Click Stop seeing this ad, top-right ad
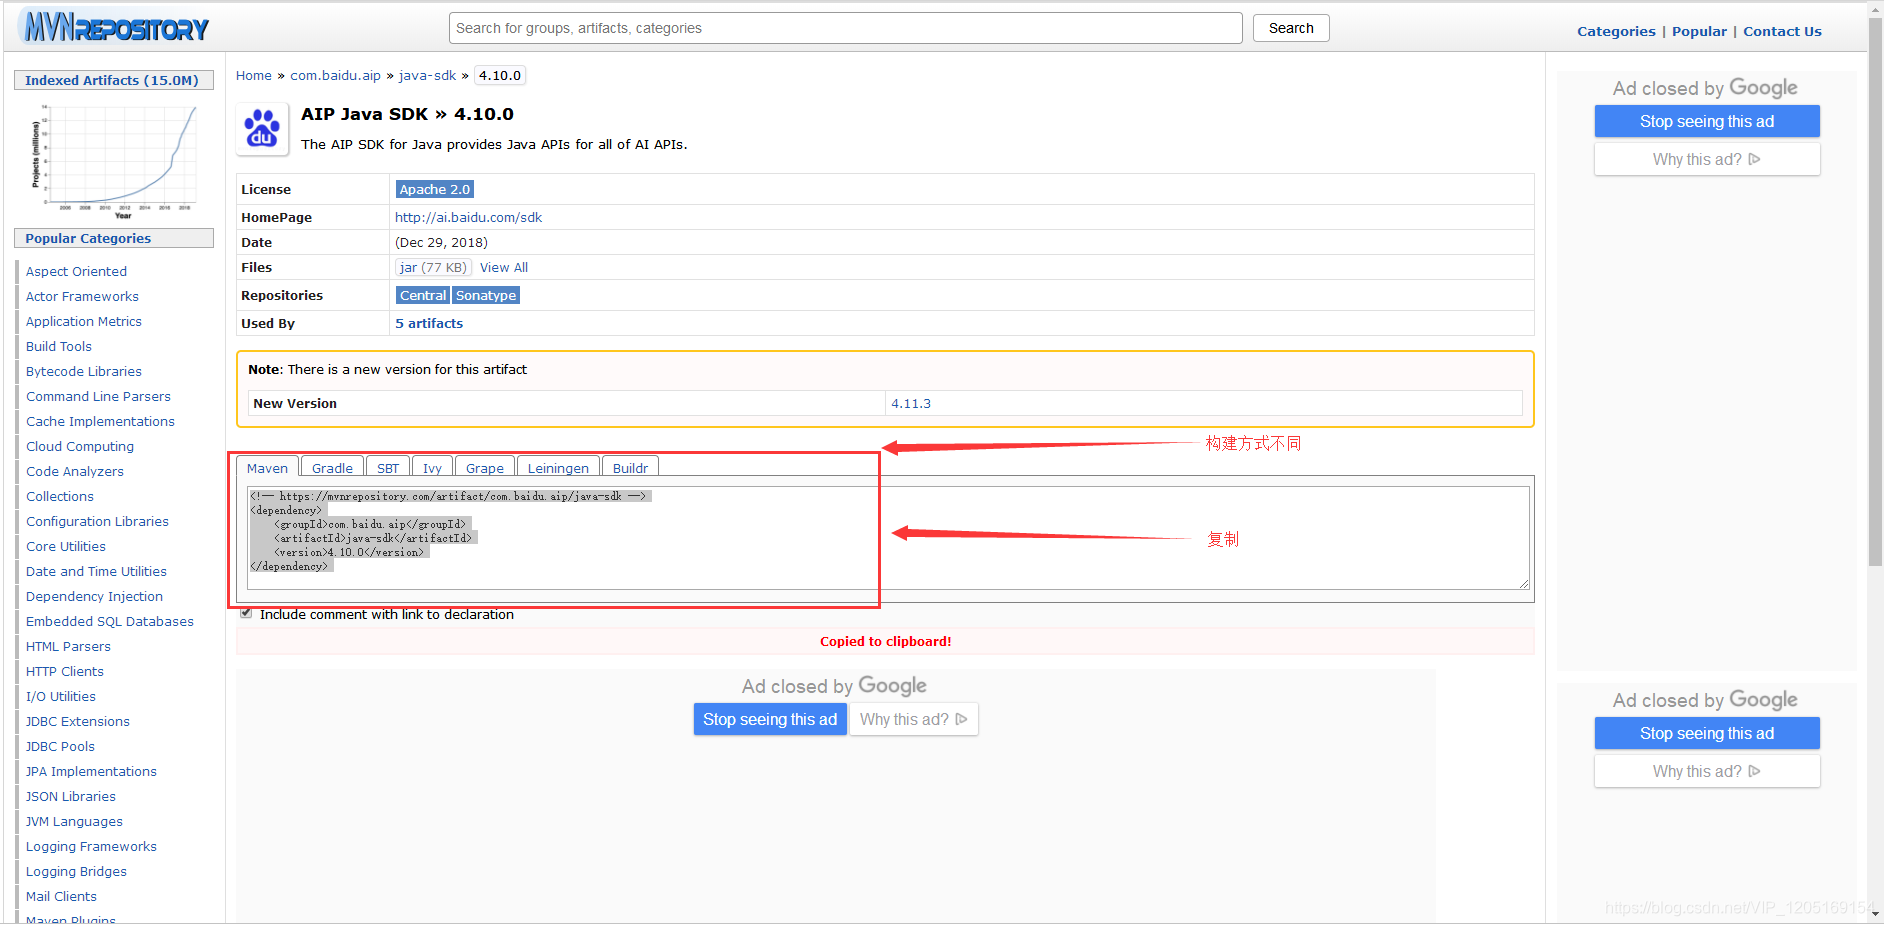 tap(1707, 121)
